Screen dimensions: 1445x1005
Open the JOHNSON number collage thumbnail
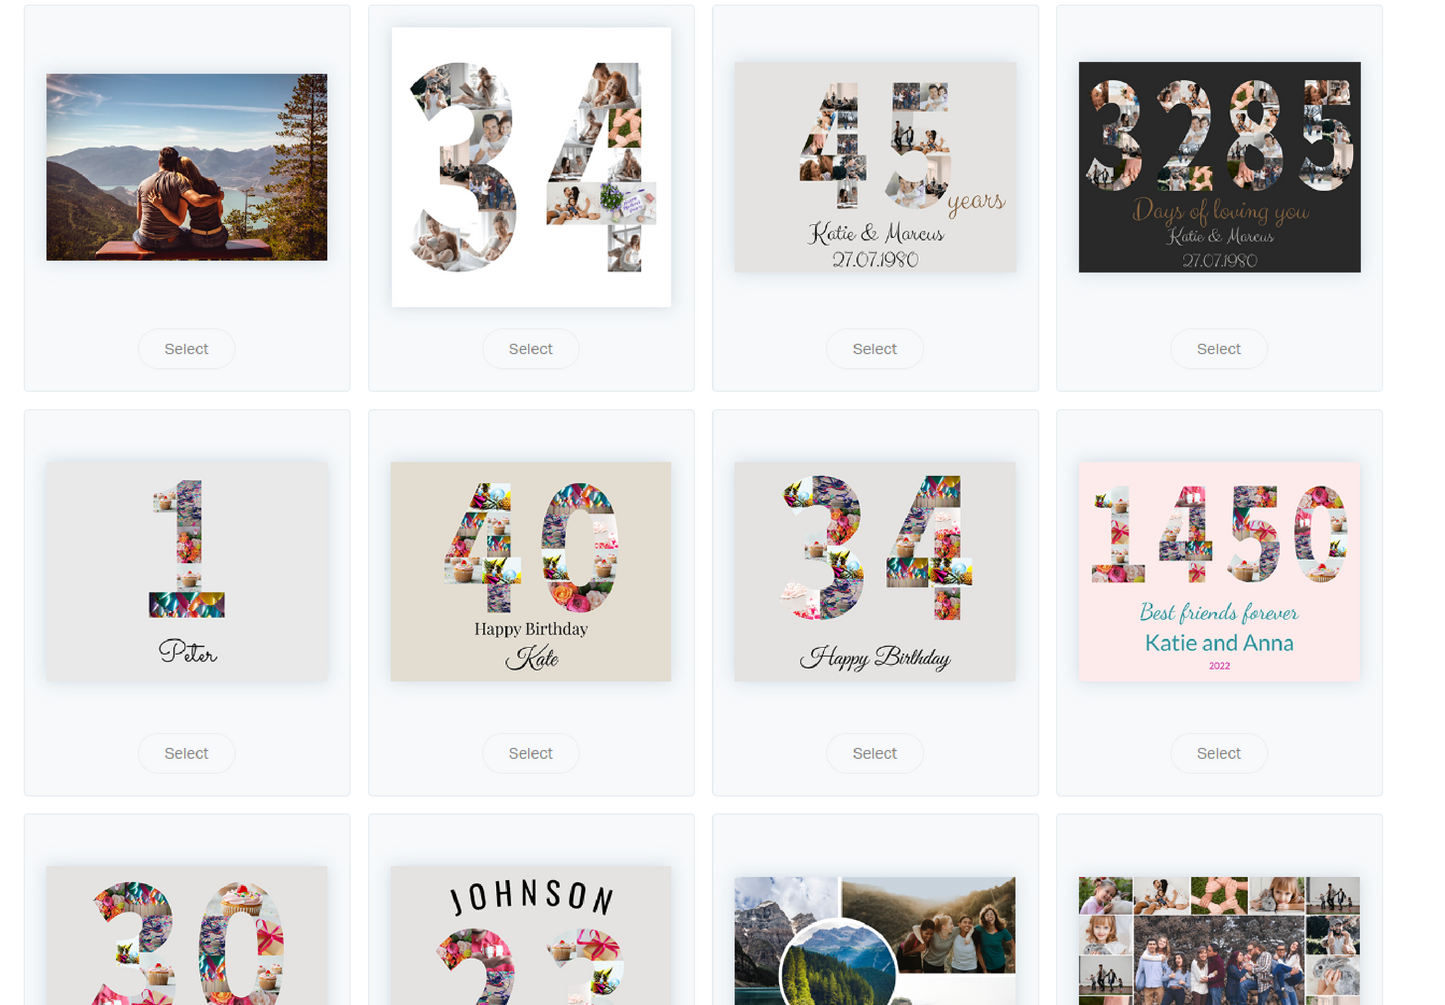coord(531,936)
